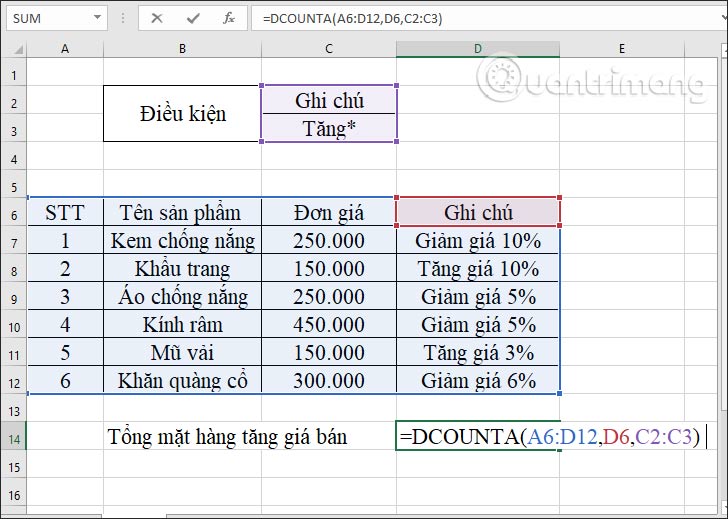This screenshot has width=728, height=519.
Task: Click the 'Tăng*' criteria cell
Action: 329,128
